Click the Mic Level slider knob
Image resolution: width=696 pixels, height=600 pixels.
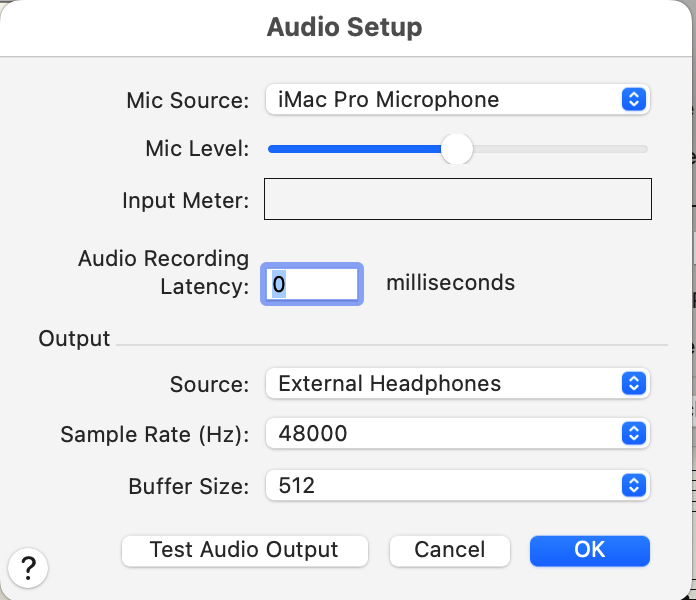click(x=457, y=149)
